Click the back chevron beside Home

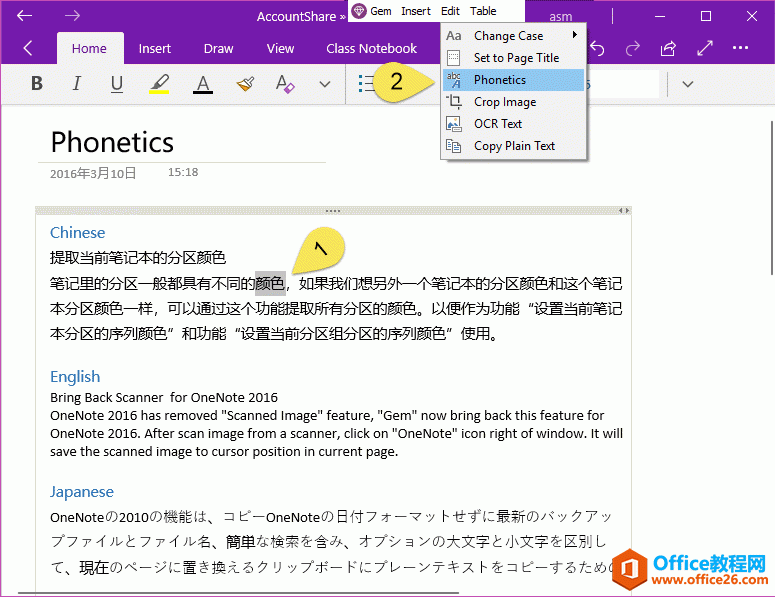click(28, 48)
